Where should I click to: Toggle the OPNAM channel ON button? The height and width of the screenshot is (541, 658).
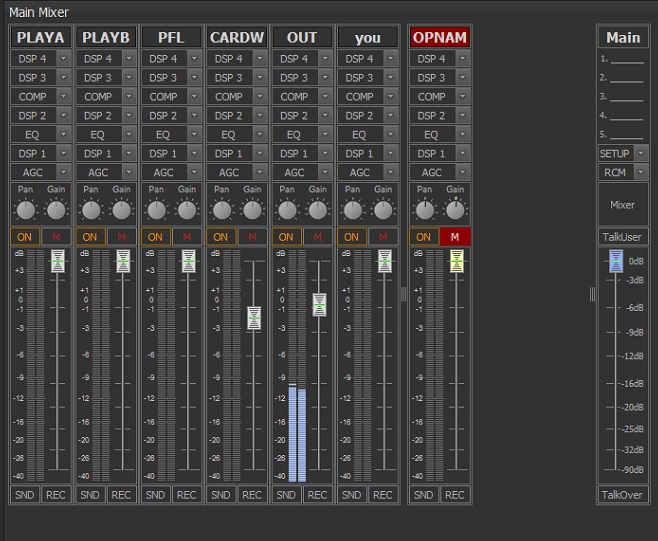point(424,237)
